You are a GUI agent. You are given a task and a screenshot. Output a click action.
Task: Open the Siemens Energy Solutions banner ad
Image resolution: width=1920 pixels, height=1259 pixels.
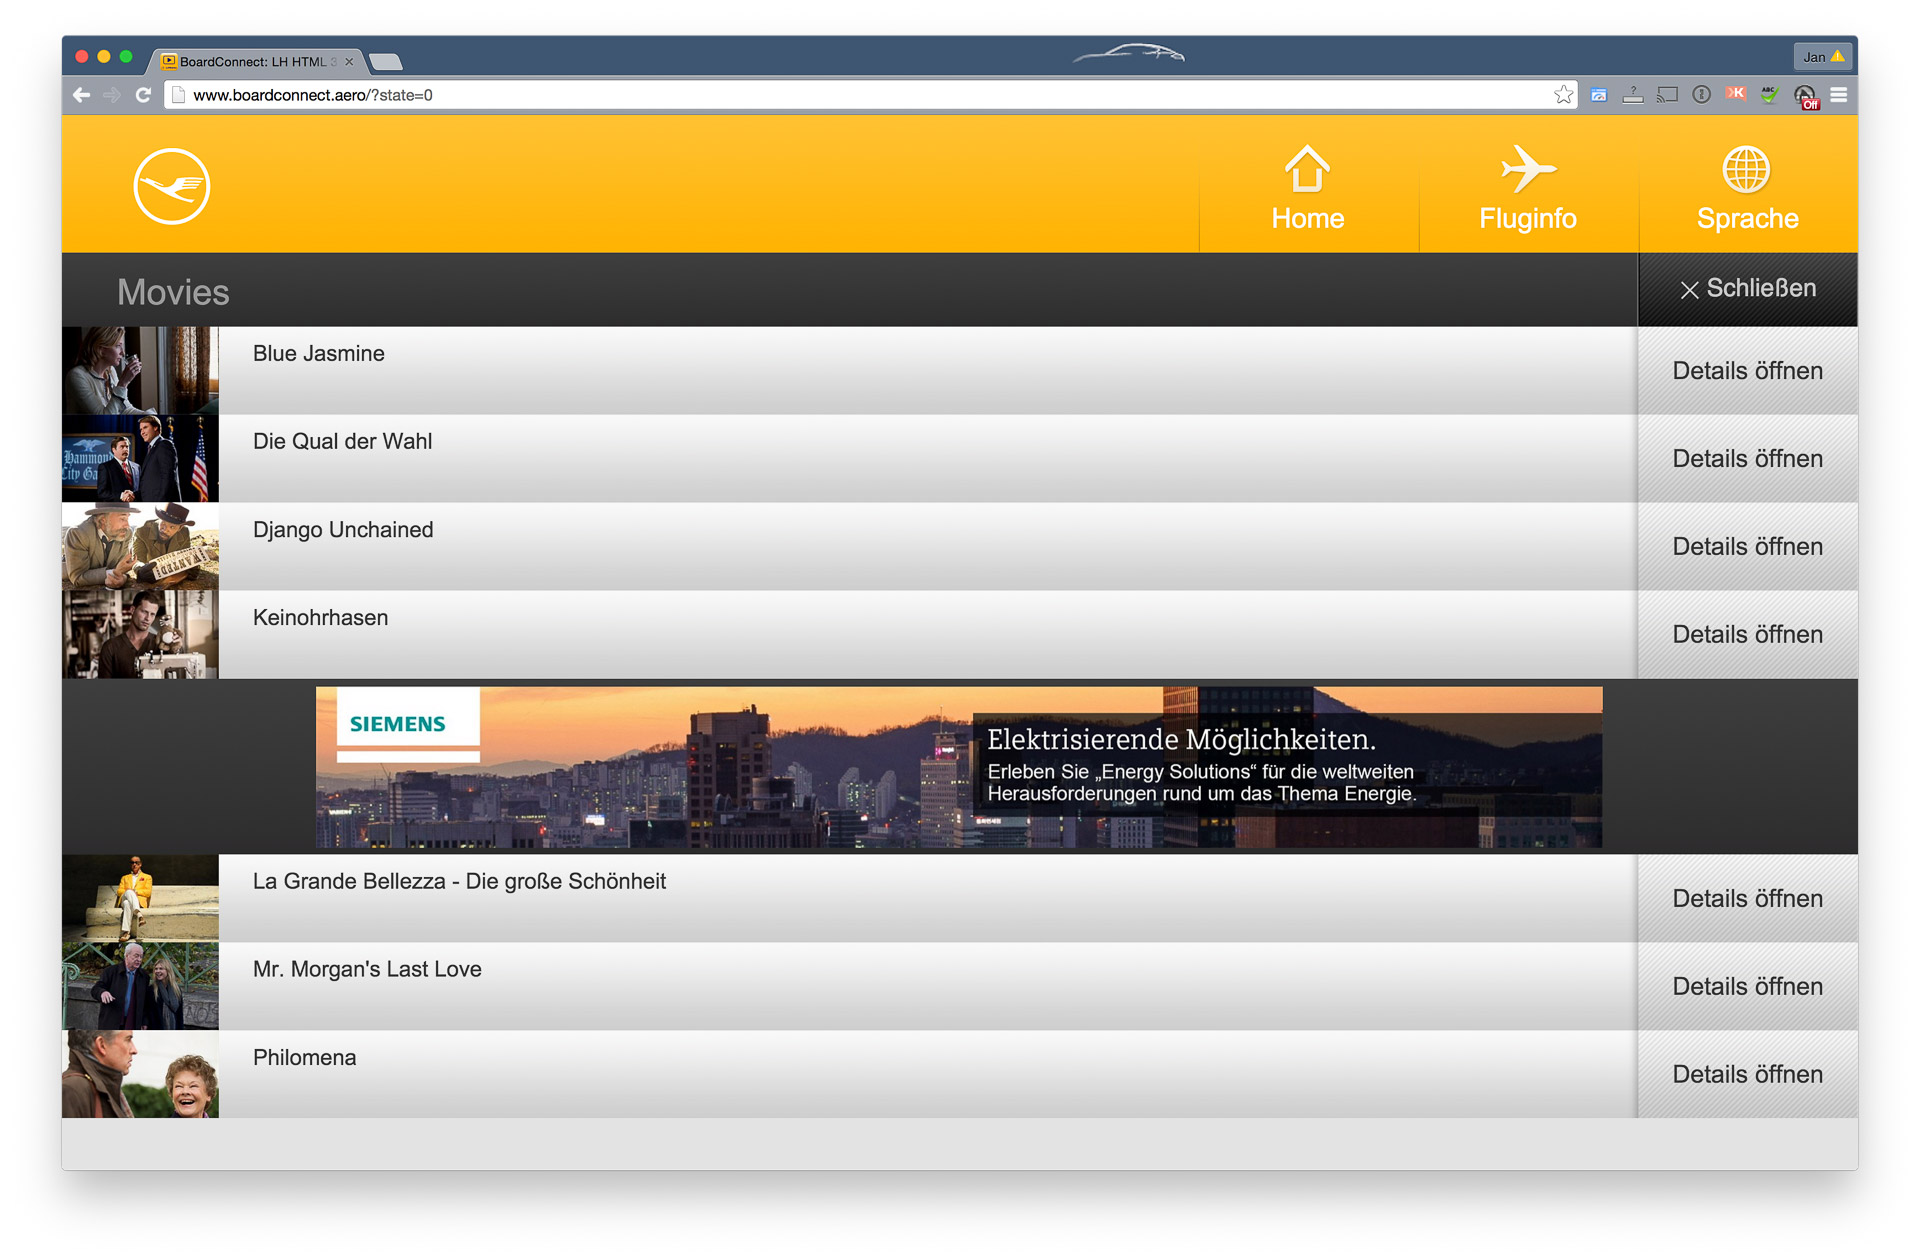point(959,767)
